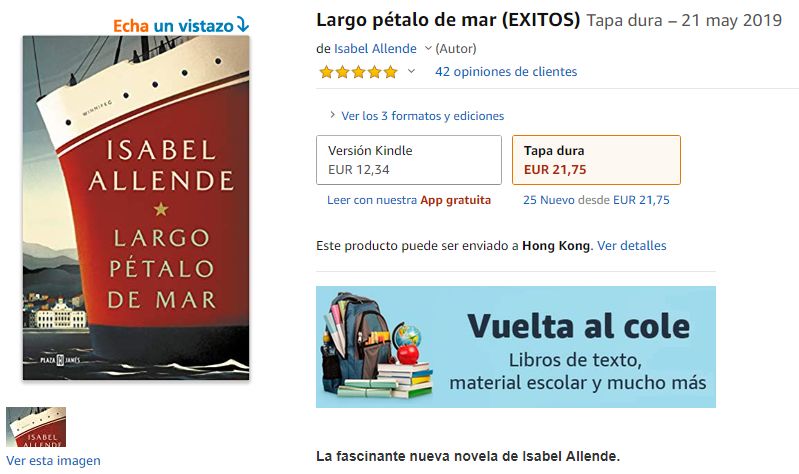Open the 42 opiniones de clientes link

pyautogui.click(x=506, y=72)
